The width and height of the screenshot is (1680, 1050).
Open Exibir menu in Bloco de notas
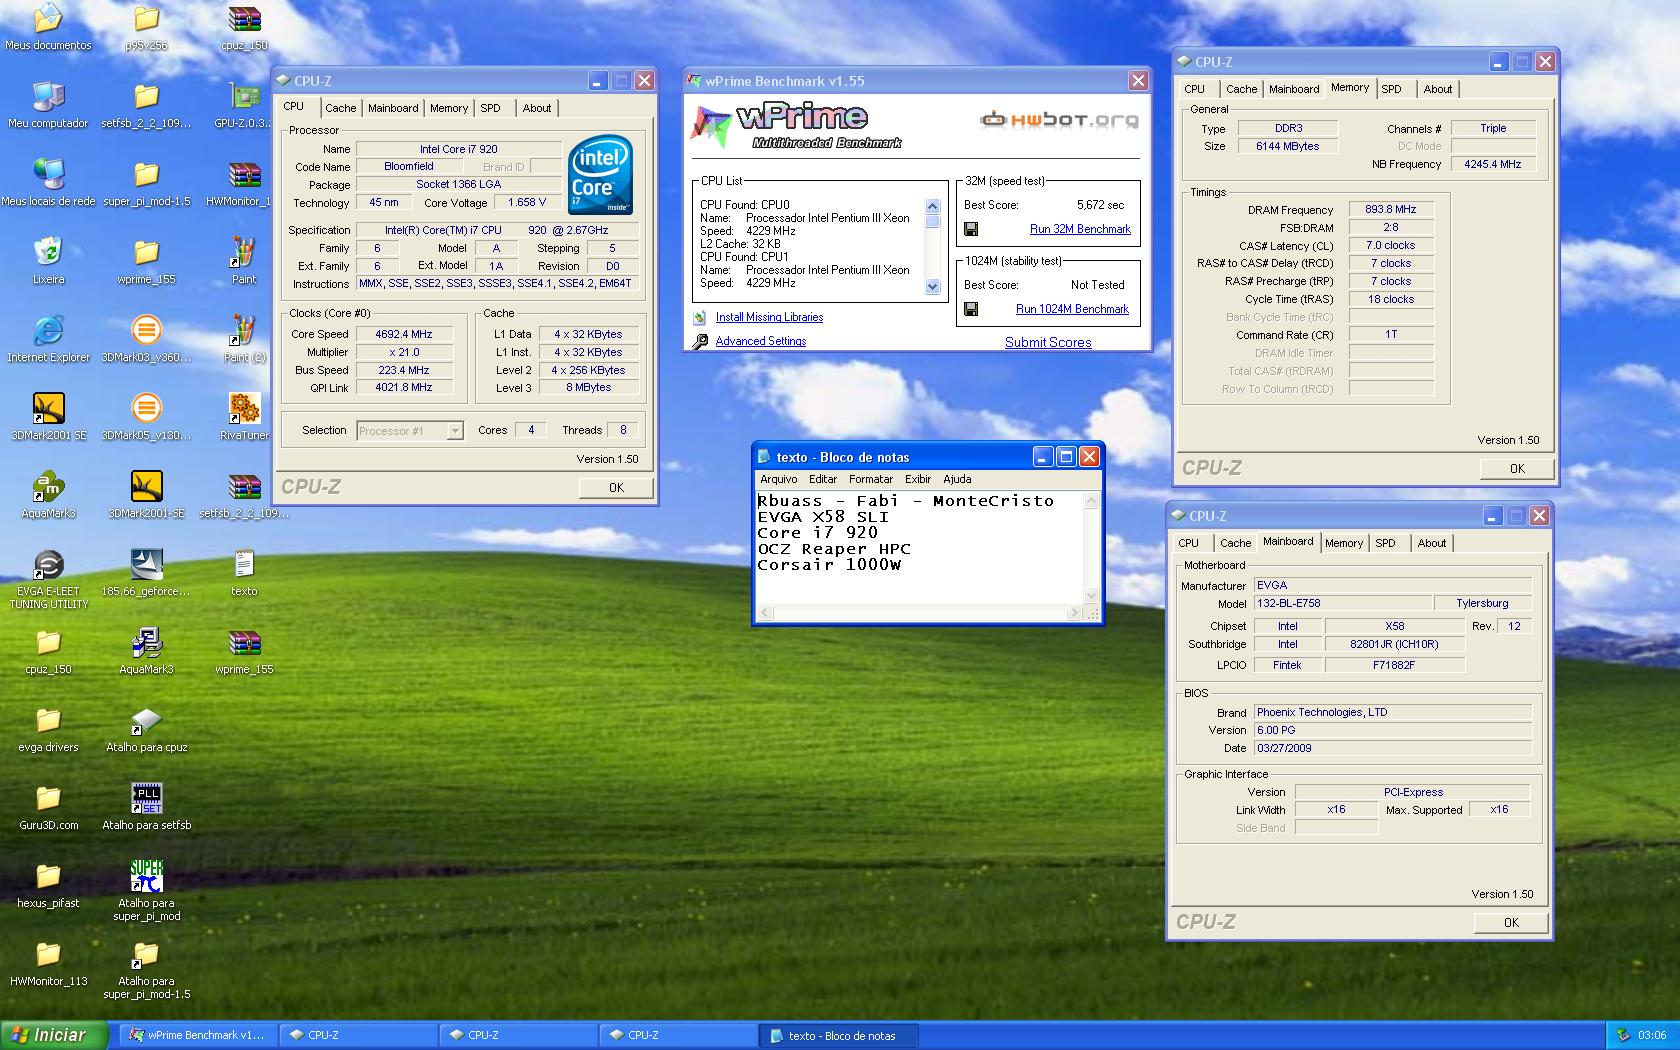917,479
